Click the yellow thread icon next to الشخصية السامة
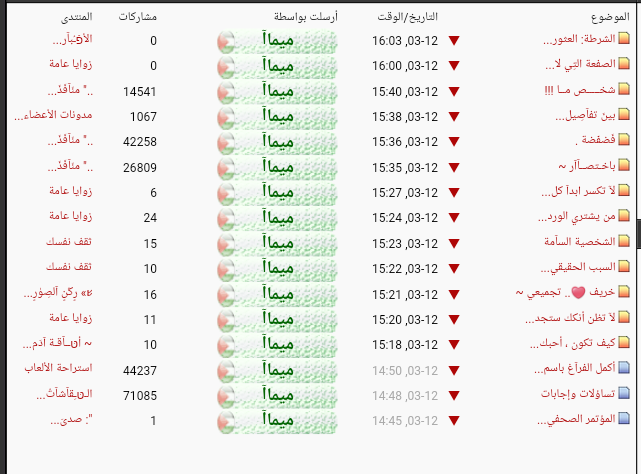This screenshot has height=474, width=641. coord(624,241)
